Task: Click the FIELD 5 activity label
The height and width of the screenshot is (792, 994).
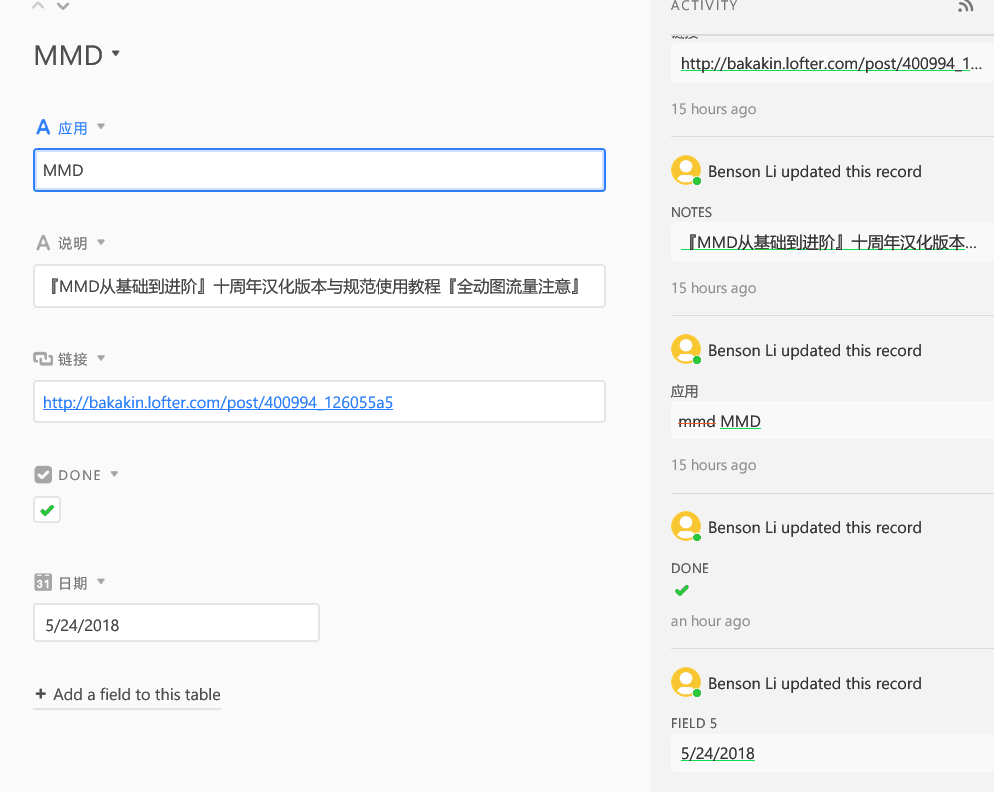Action: [x=694, y=723]
